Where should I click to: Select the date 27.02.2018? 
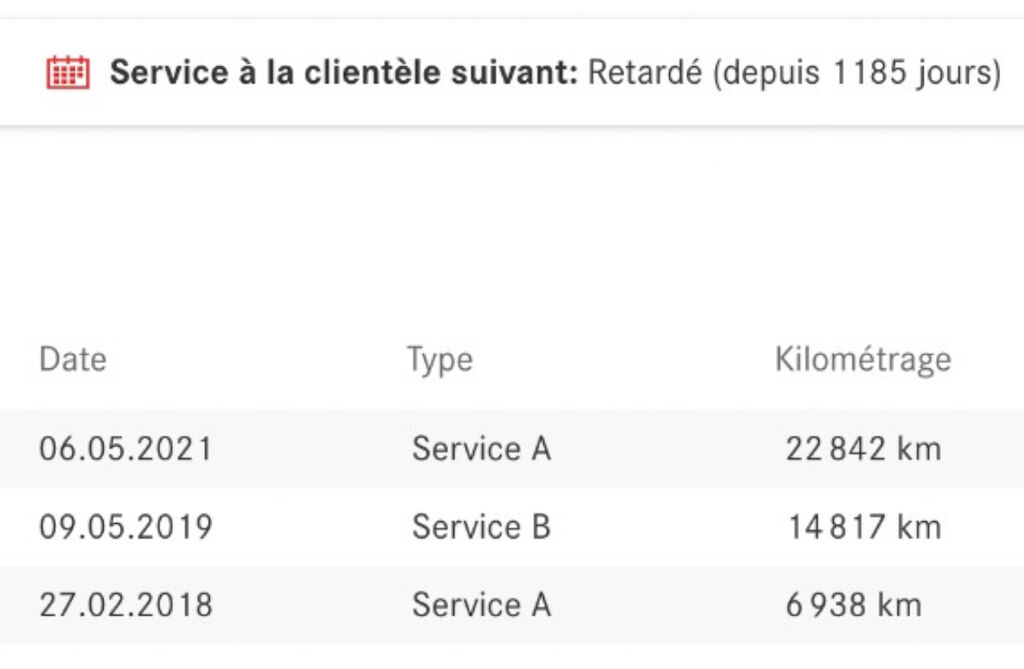tap(126, 605)
